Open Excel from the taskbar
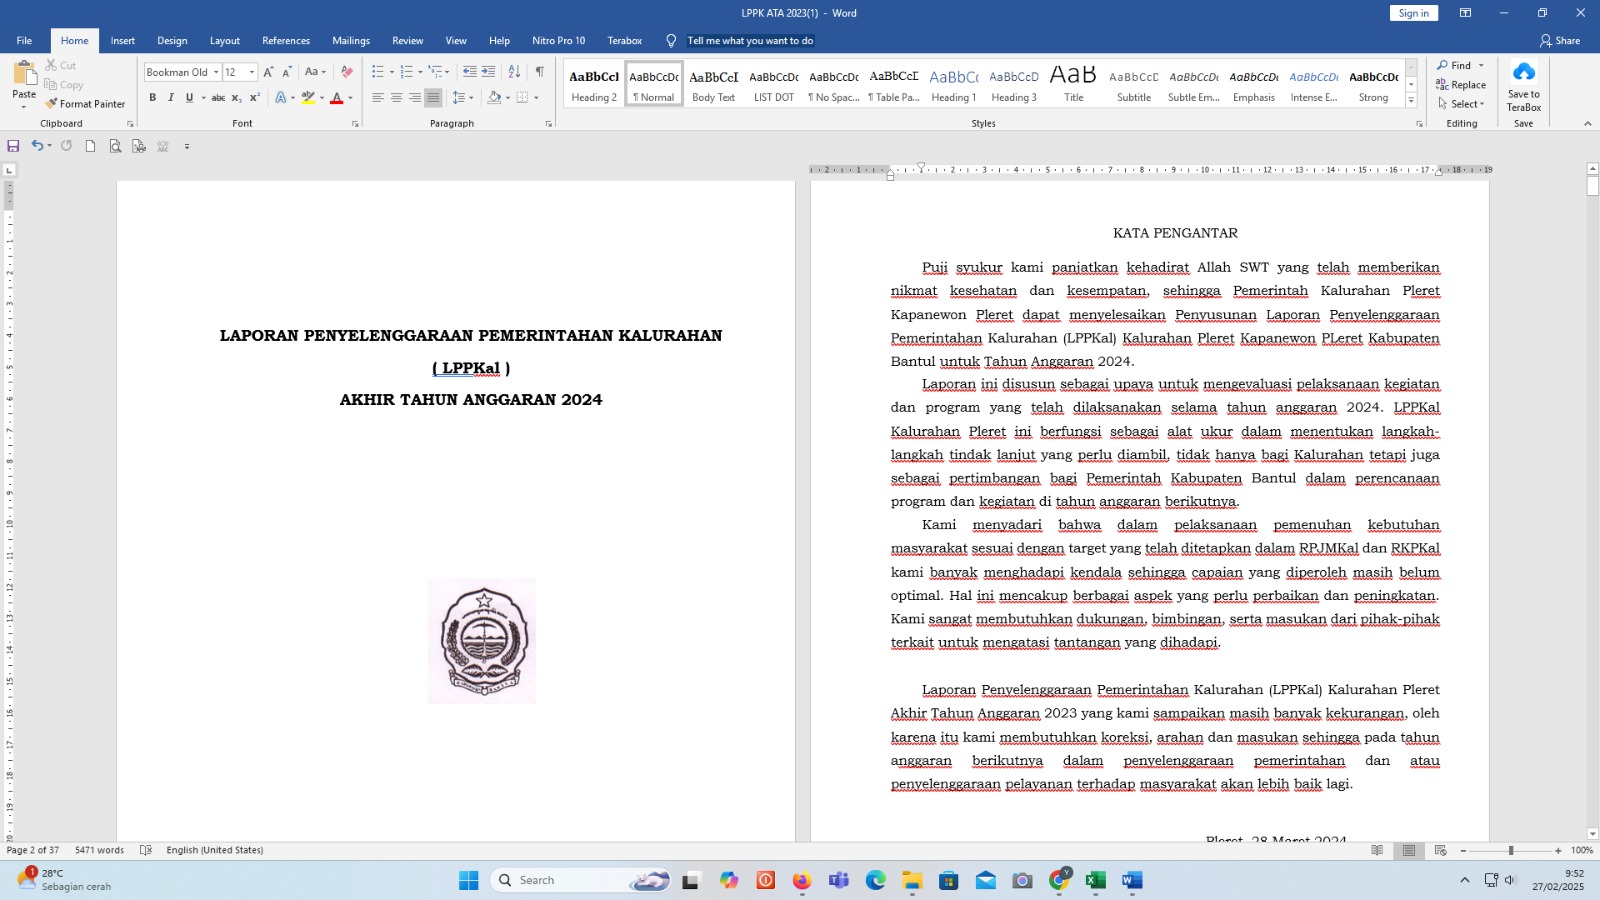1600x900 pixels. tap(1095, 880)
